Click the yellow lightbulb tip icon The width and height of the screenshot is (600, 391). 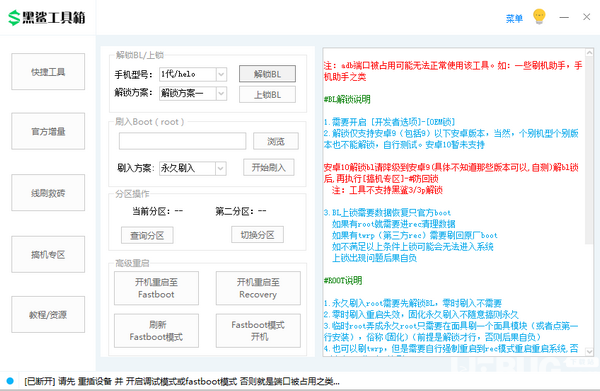pos(539,17)
